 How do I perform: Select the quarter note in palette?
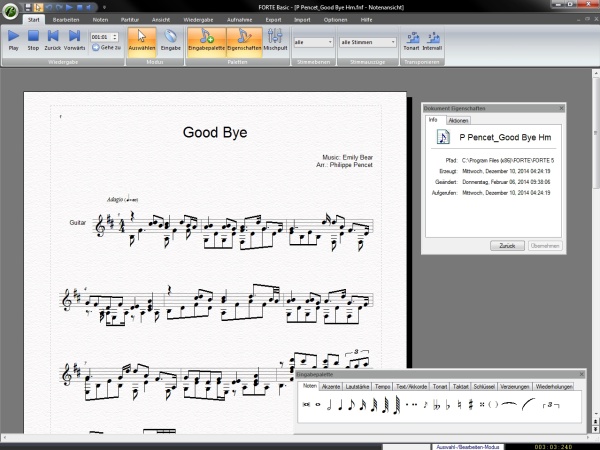pyautogui.click(x=340, y=404)
